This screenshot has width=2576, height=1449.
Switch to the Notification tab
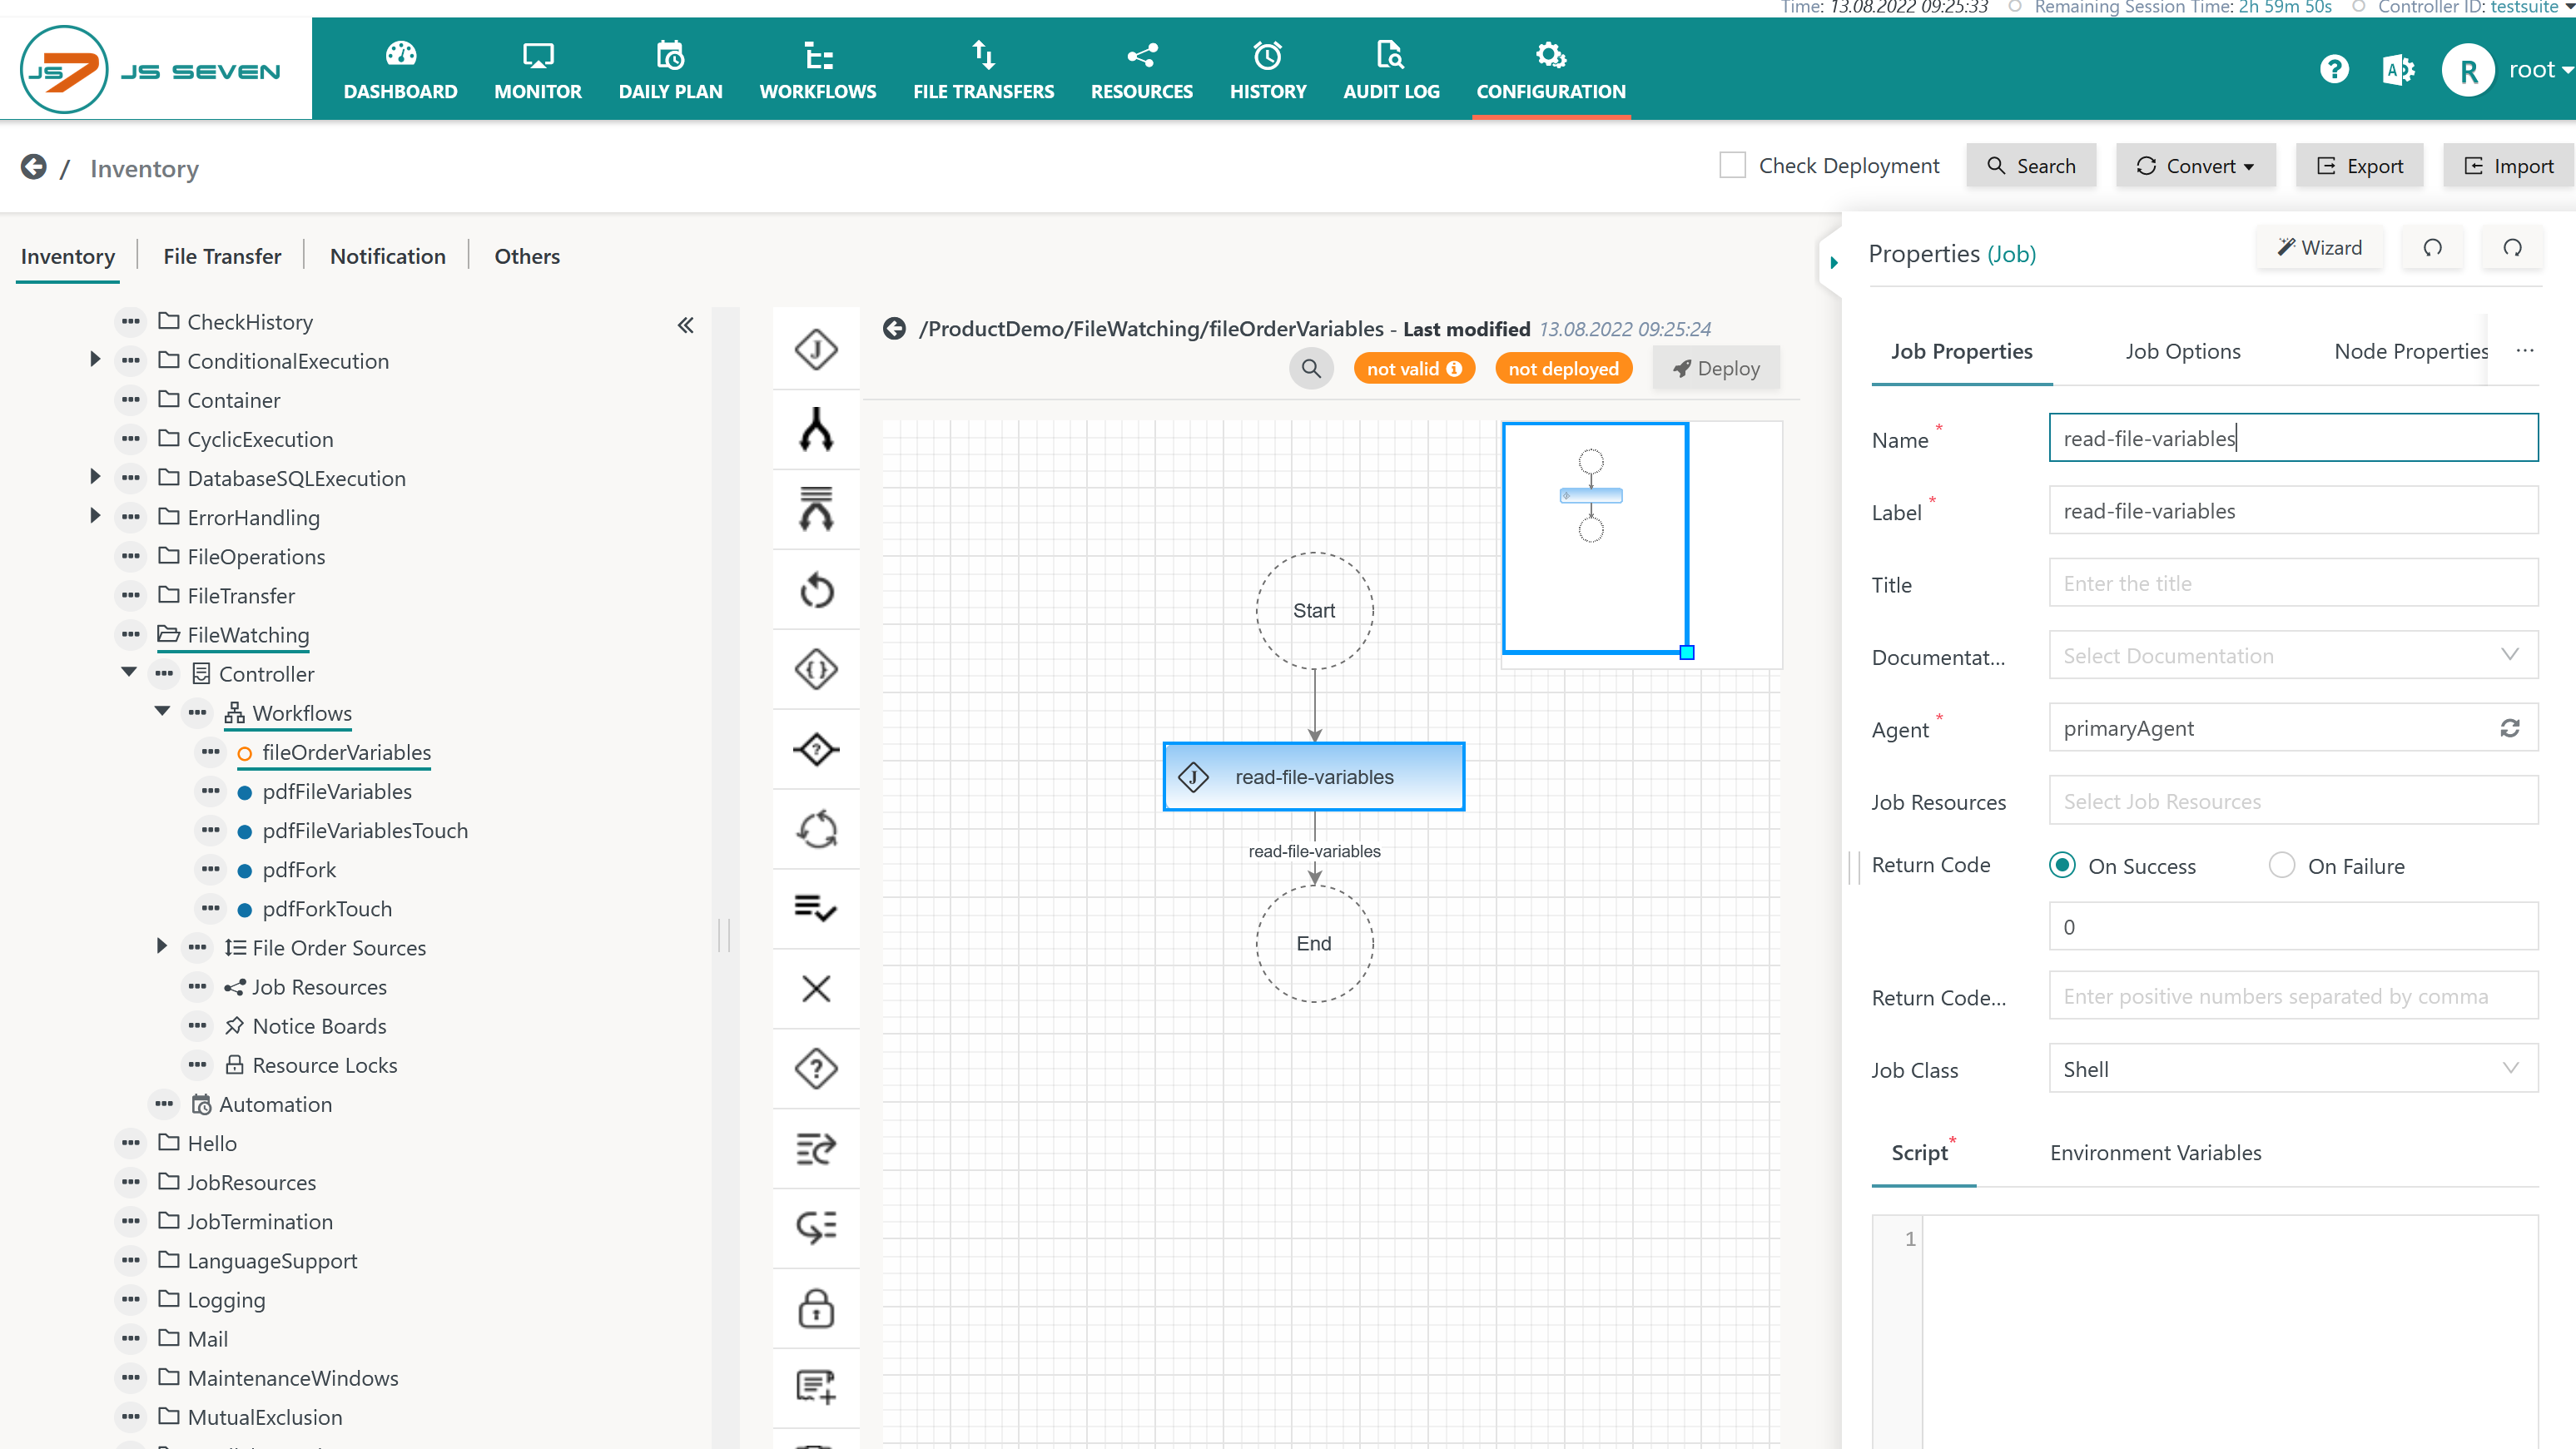click(387, 256)
